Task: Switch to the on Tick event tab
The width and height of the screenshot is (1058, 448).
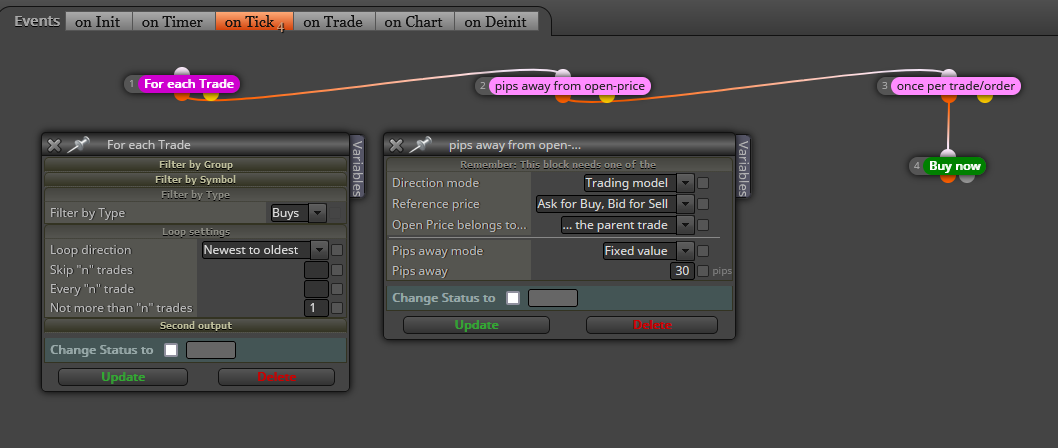Action: [x=254, y=22]
